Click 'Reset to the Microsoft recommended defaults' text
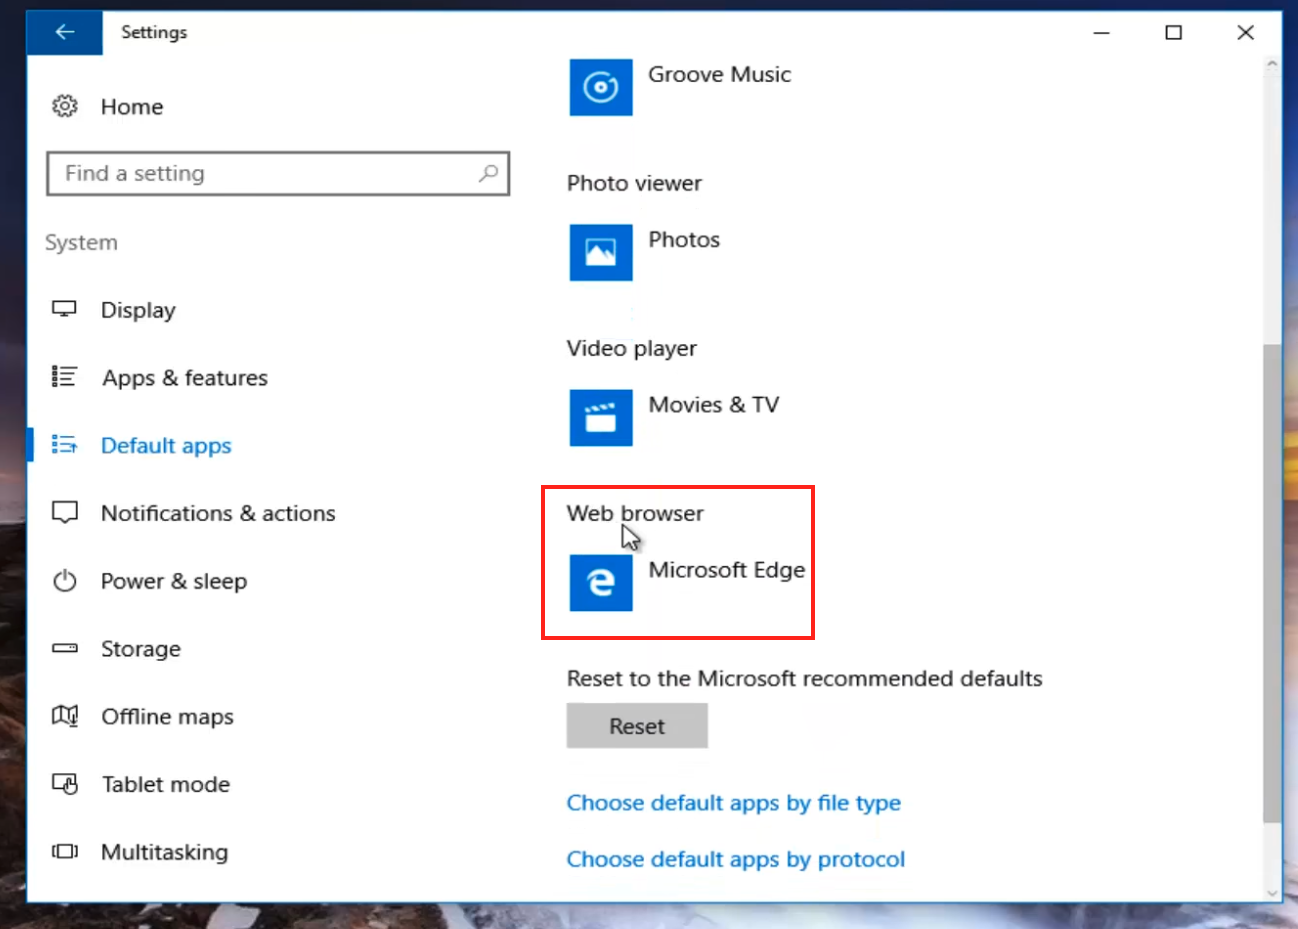1298x929 pixels. point(804,678)
